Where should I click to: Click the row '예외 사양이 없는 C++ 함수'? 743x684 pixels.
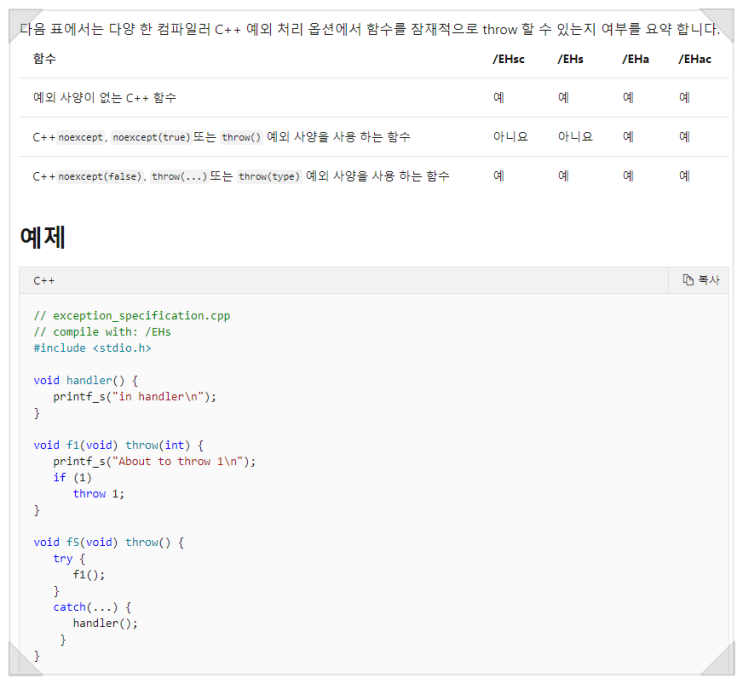click(x=373, y=98)
